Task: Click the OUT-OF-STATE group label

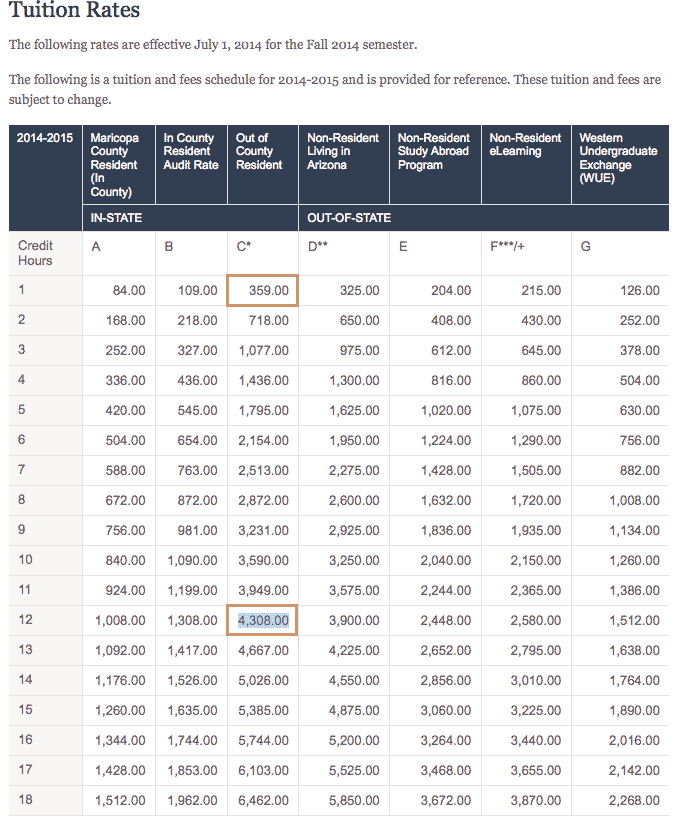Action: tap(349, 218)
